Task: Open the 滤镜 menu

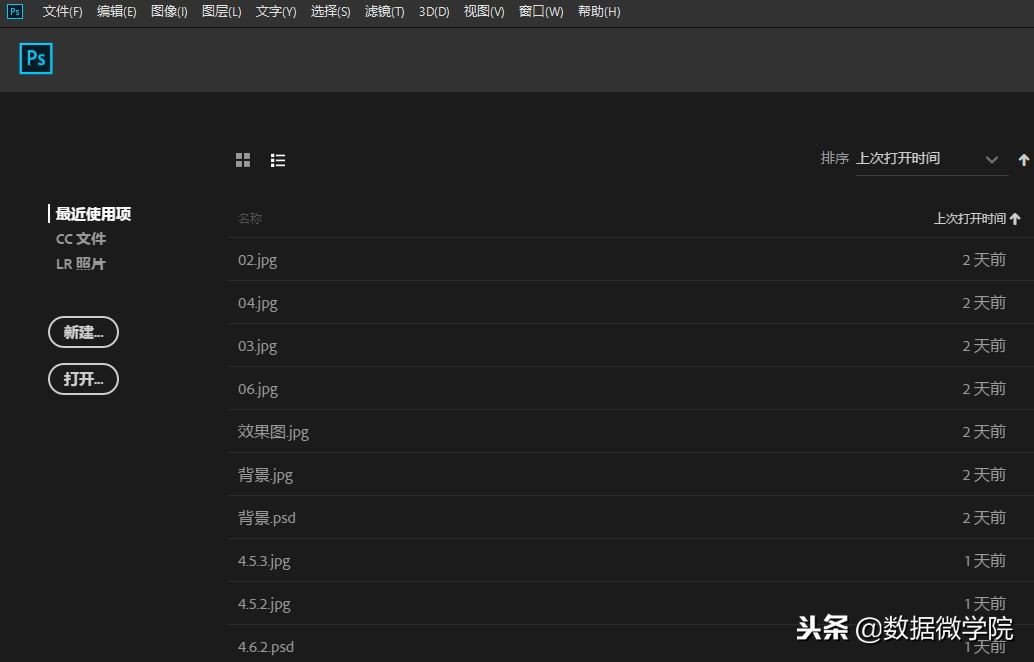Action: click(x=384, y=11)
